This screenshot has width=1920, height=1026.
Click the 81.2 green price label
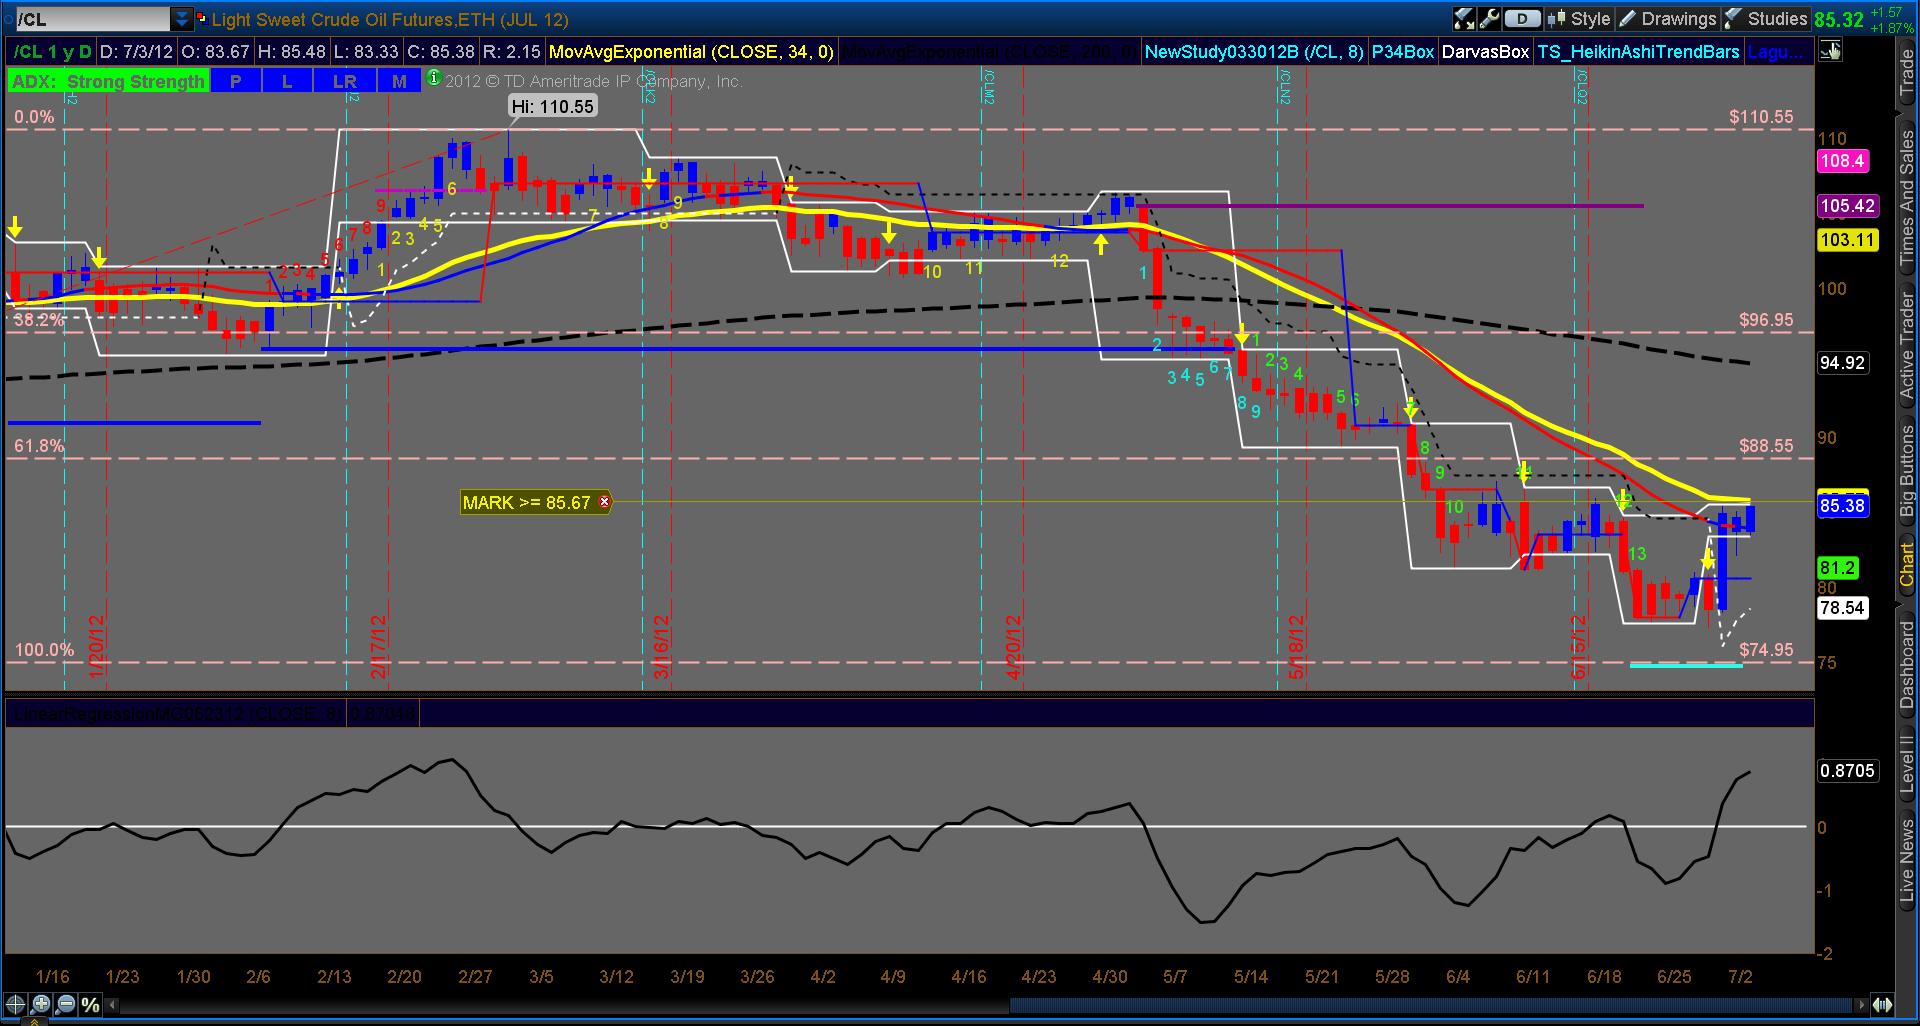tap(1838, 568)
